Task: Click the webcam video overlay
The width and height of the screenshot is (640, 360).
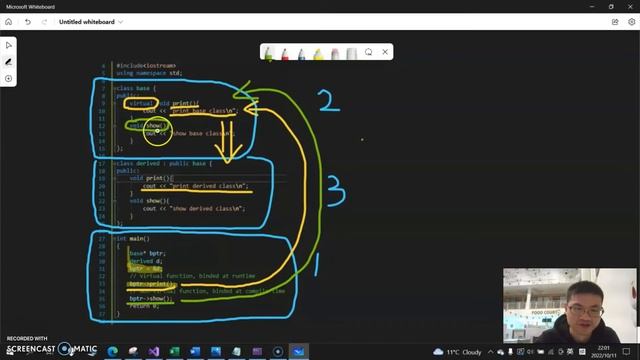Action: [x=569, y=305]
